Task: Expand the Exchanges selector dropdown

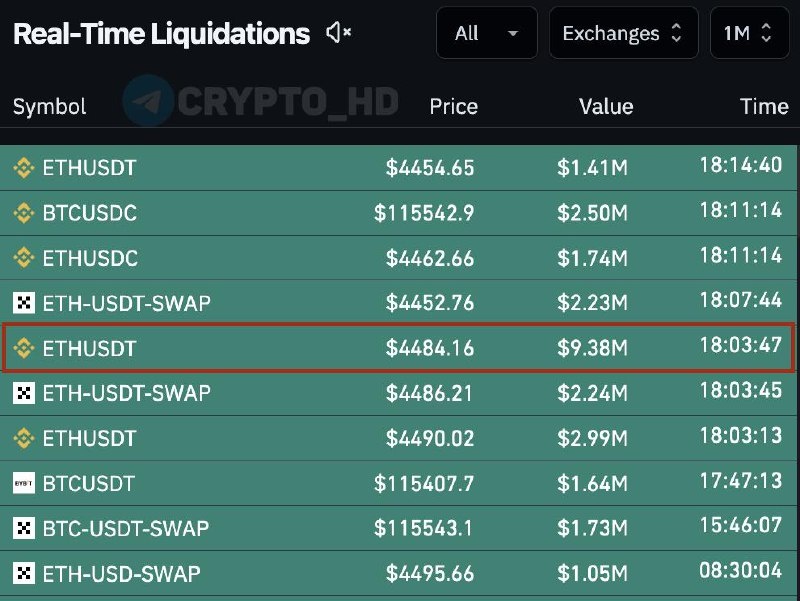Action: (x=622, y=34)
